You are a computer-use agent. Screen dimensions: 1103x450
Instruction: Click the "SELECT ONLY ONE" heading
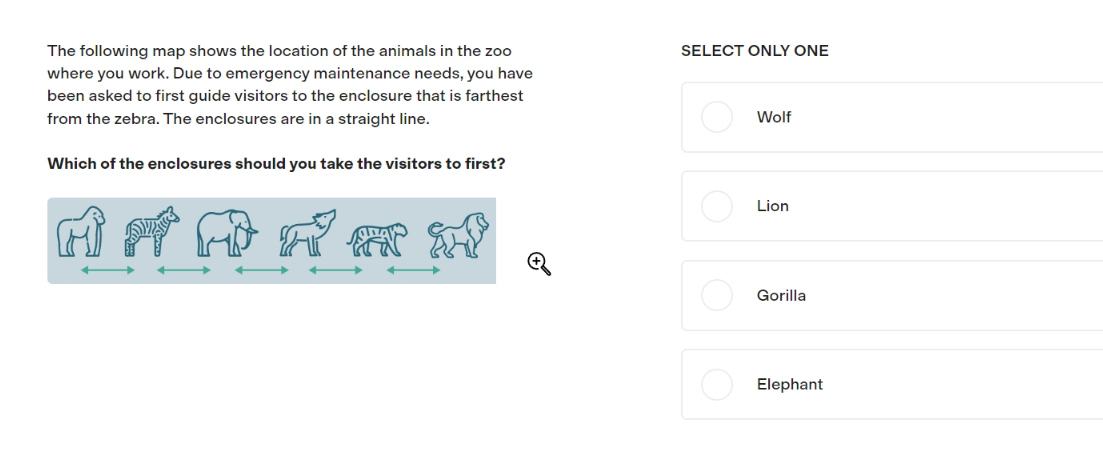pyautogui.click(x=755, y=51)
